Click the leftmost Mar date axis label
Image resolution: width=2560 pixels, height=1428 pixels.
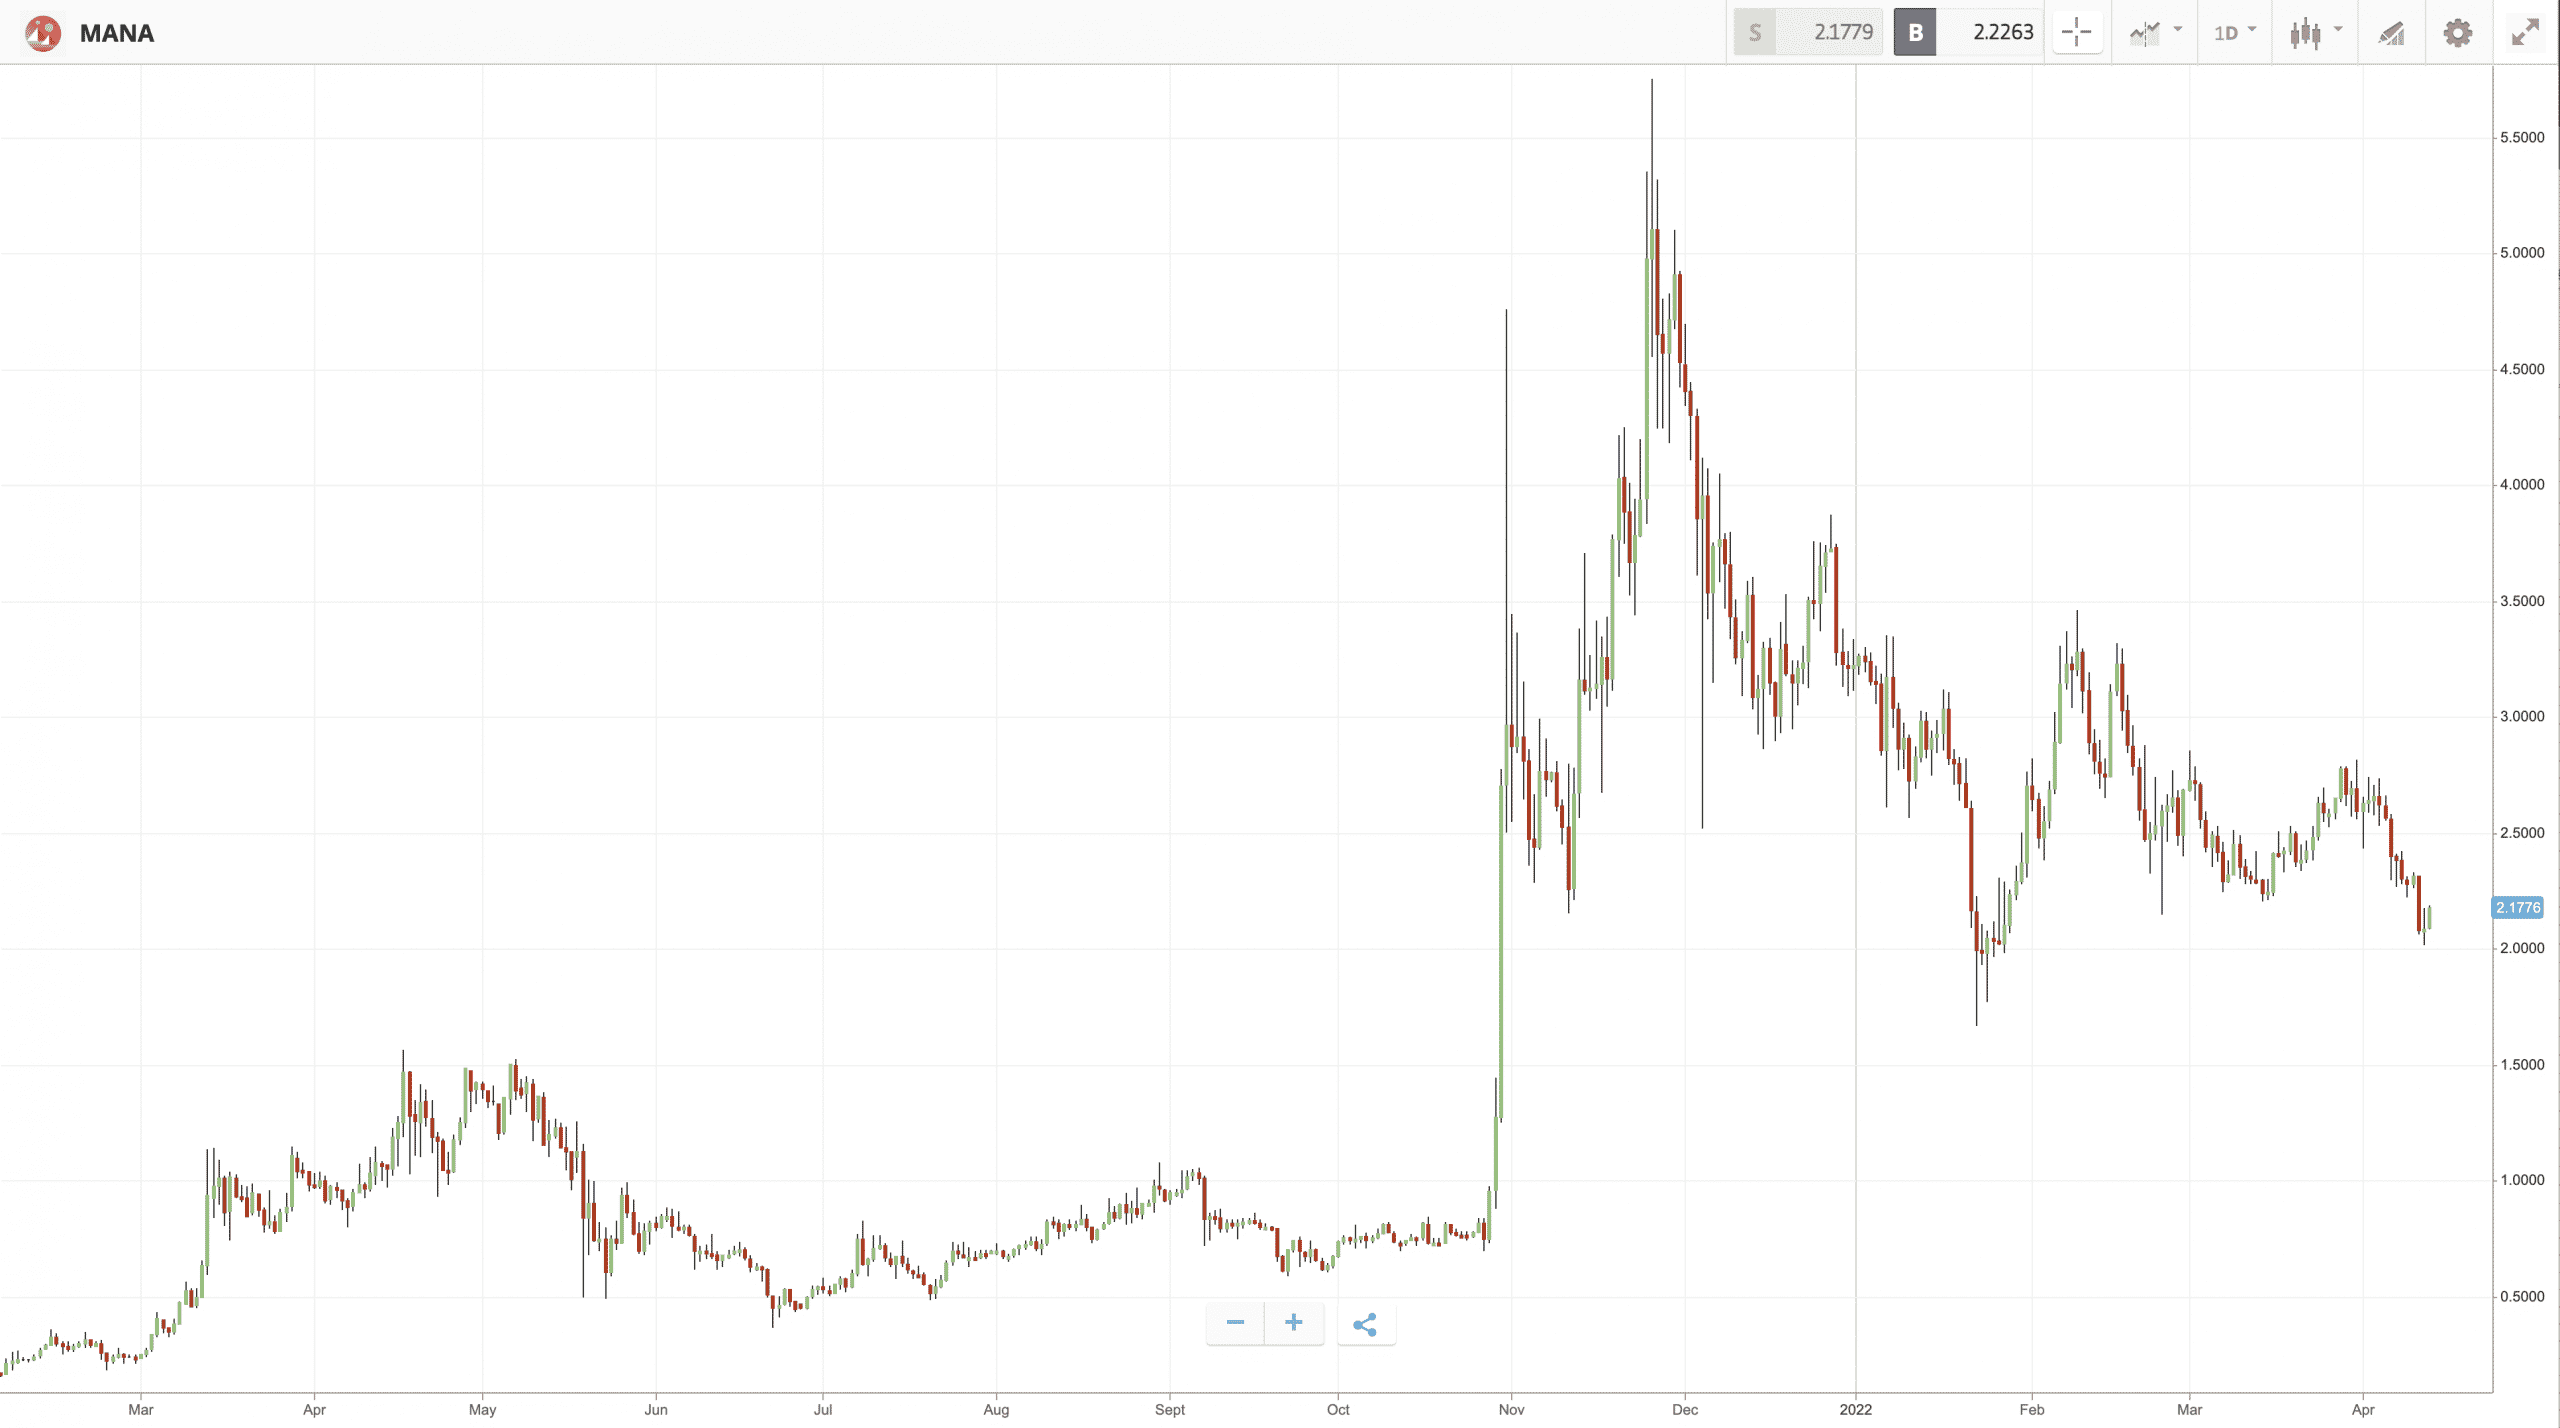tap(141, 1410)
